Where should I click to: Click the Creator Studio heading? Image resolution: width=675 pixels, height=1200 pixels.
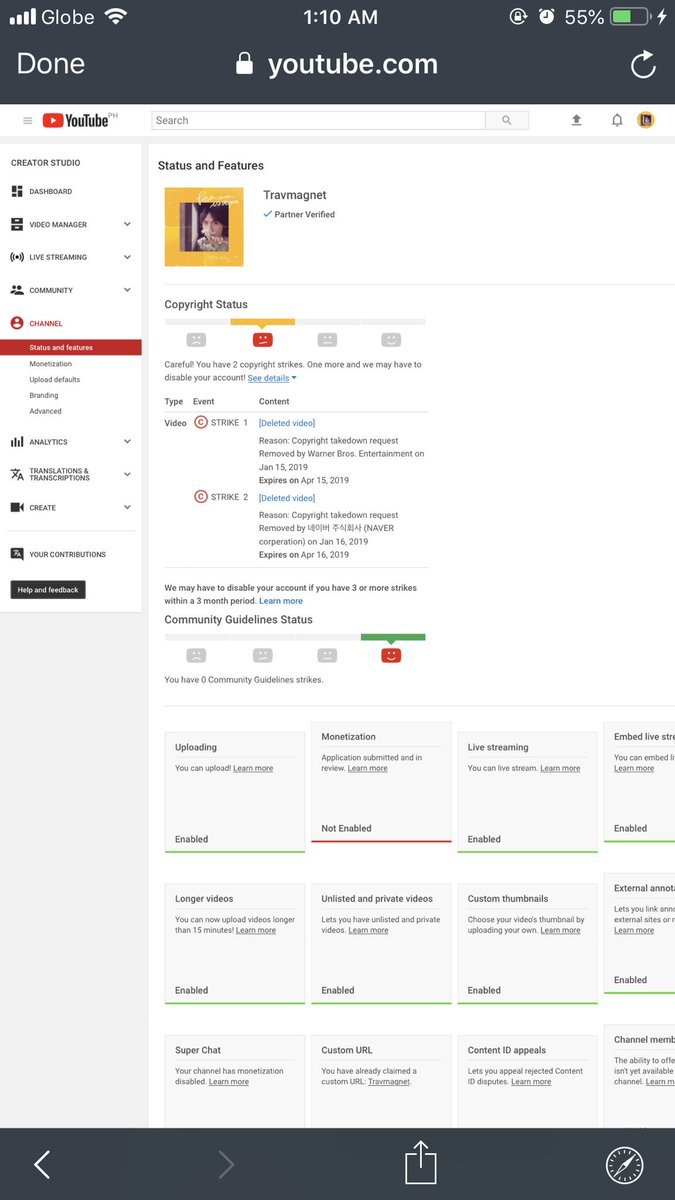(46, 163)
